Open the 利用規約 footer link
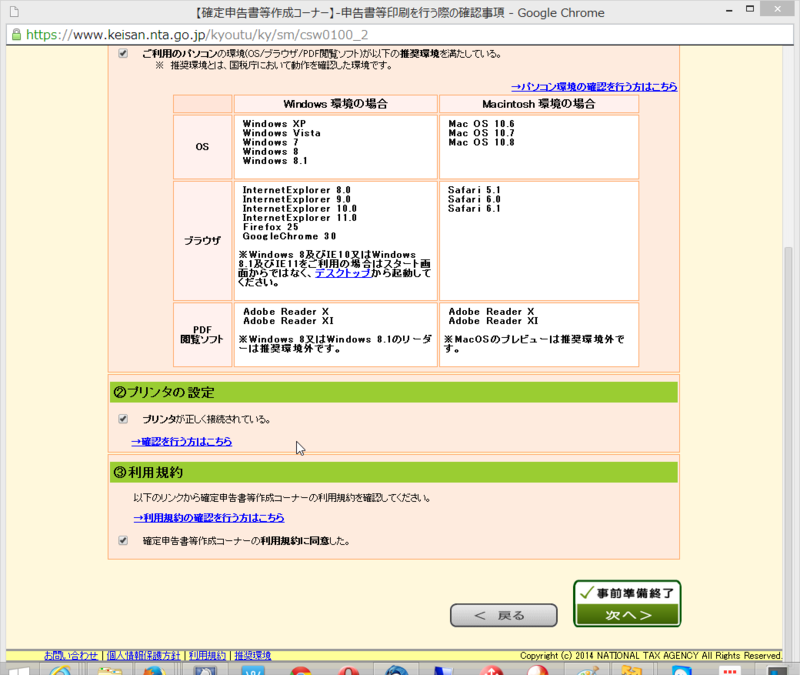This screenshot has width=800, height=675. (x=207, y=655)
